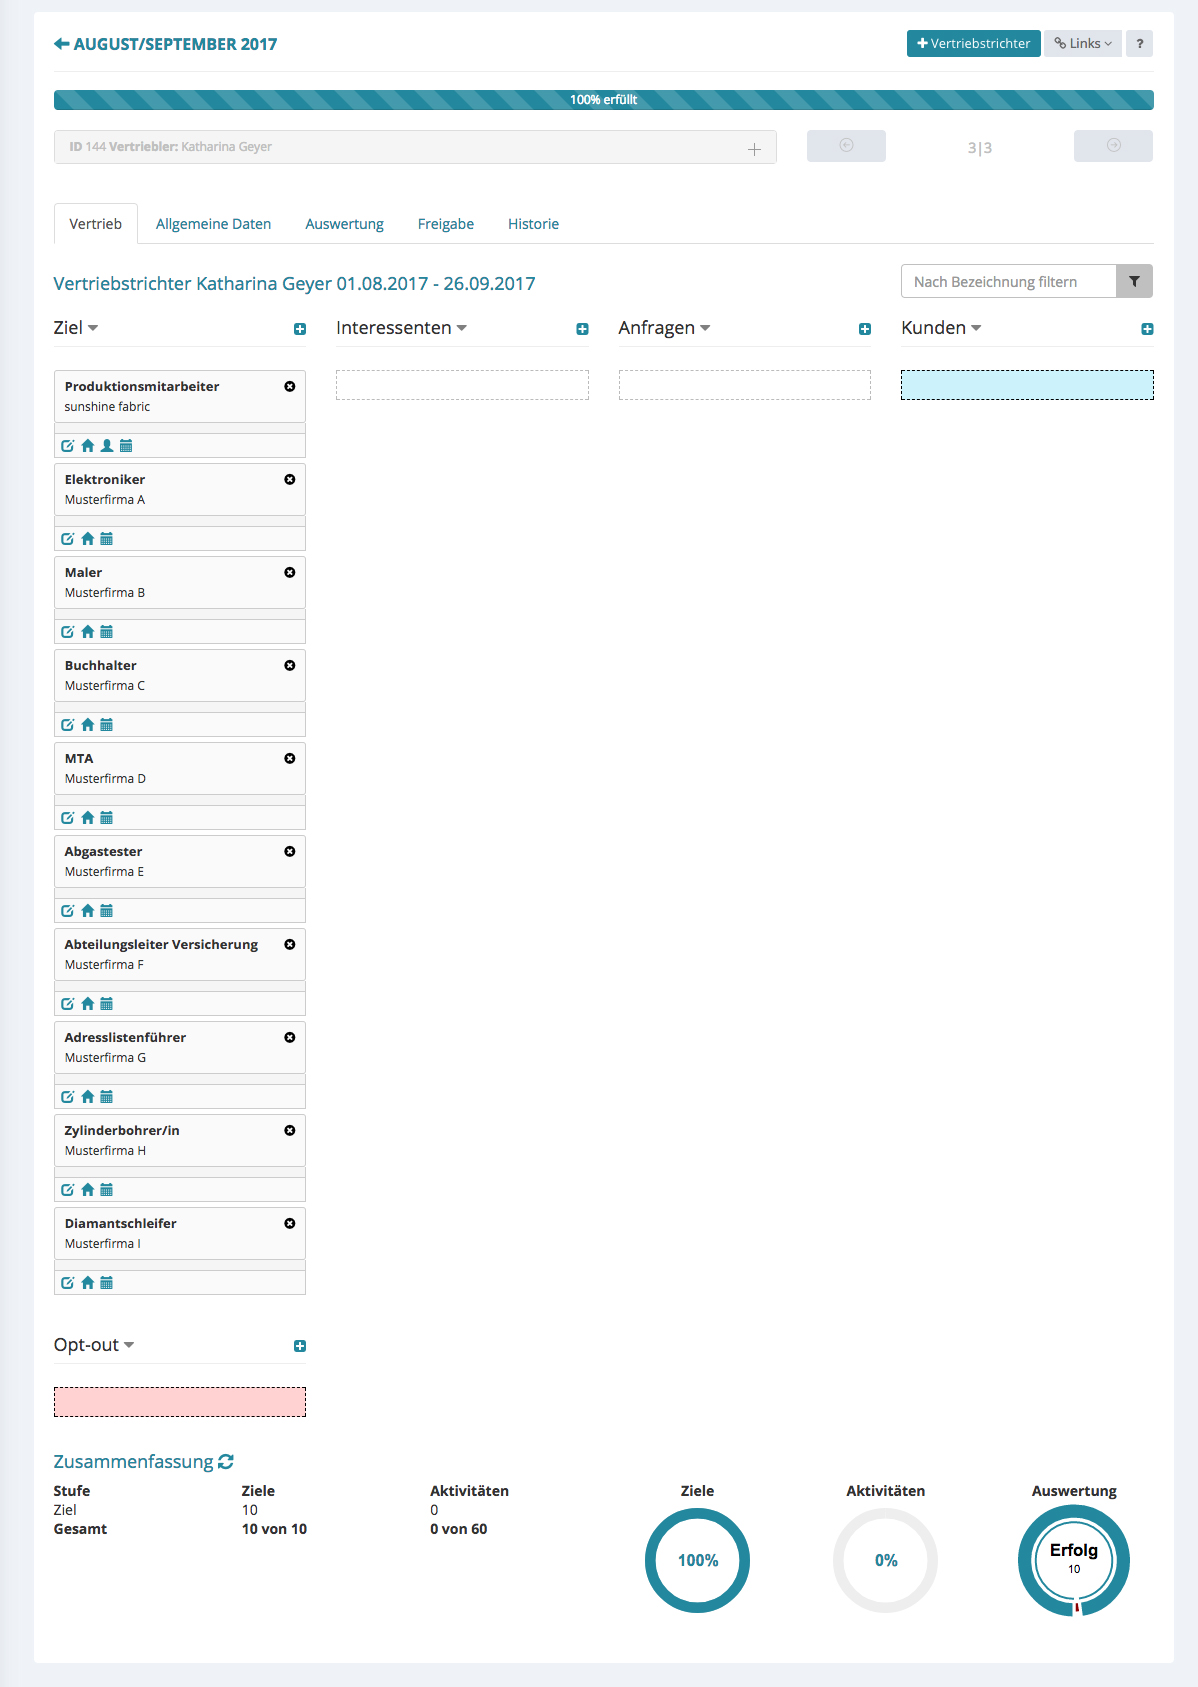Click plus icon next to Kunden header
Image resolution: width=1198 pixels, height=1687 pixels.
(1147, 329)
